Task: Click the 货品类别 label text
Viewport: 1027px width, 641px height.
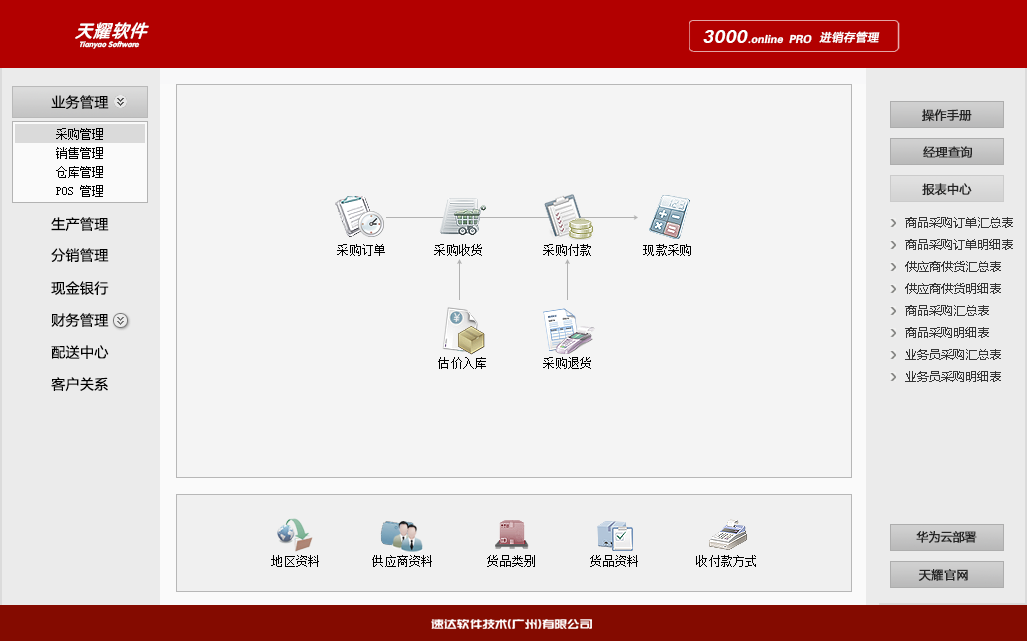Action: click(x=511, y=561)
